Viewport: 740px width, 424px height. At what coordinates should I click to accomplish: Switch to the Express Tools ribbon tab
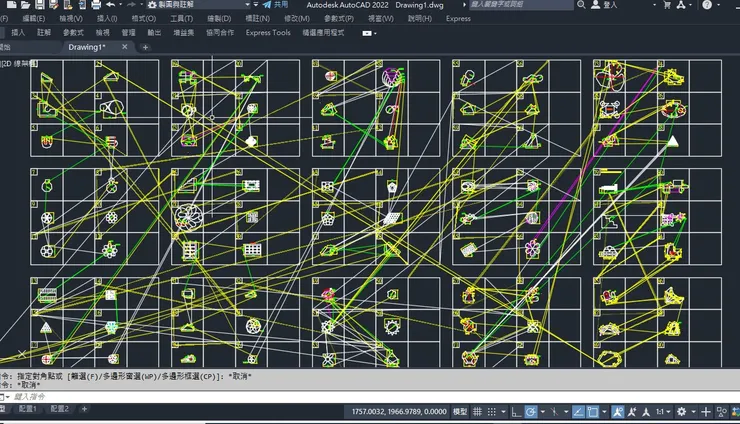[x=268, y=33]
